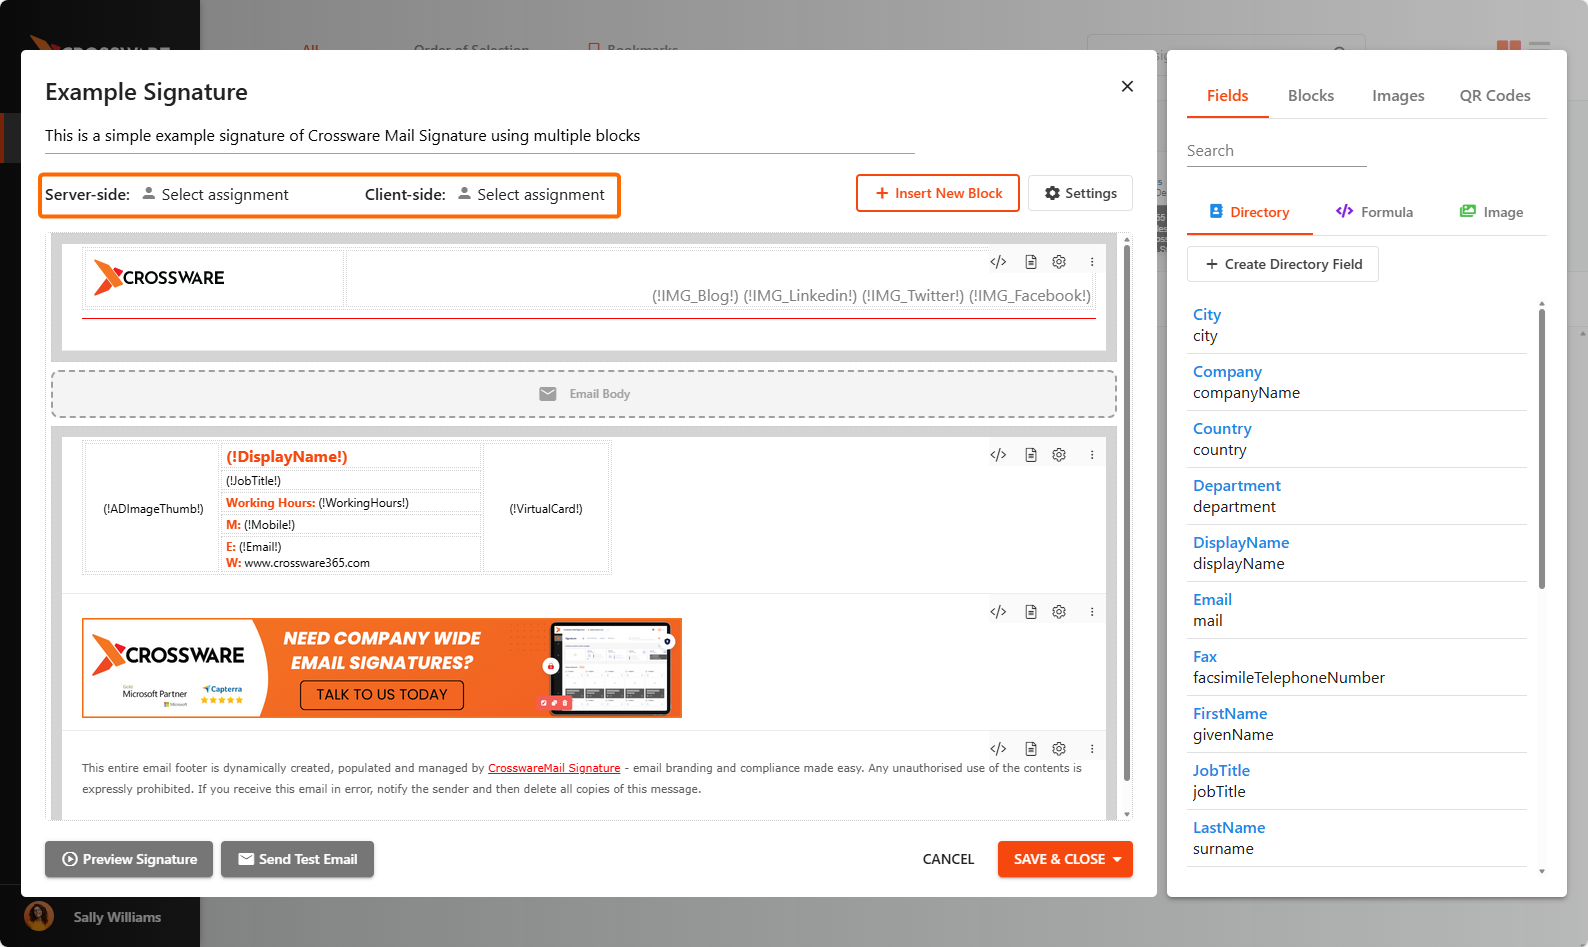Switch to the QR Codes tab
This screenshot has width=1588, height=947.
pyautogui.click(x=1494, y=96)
